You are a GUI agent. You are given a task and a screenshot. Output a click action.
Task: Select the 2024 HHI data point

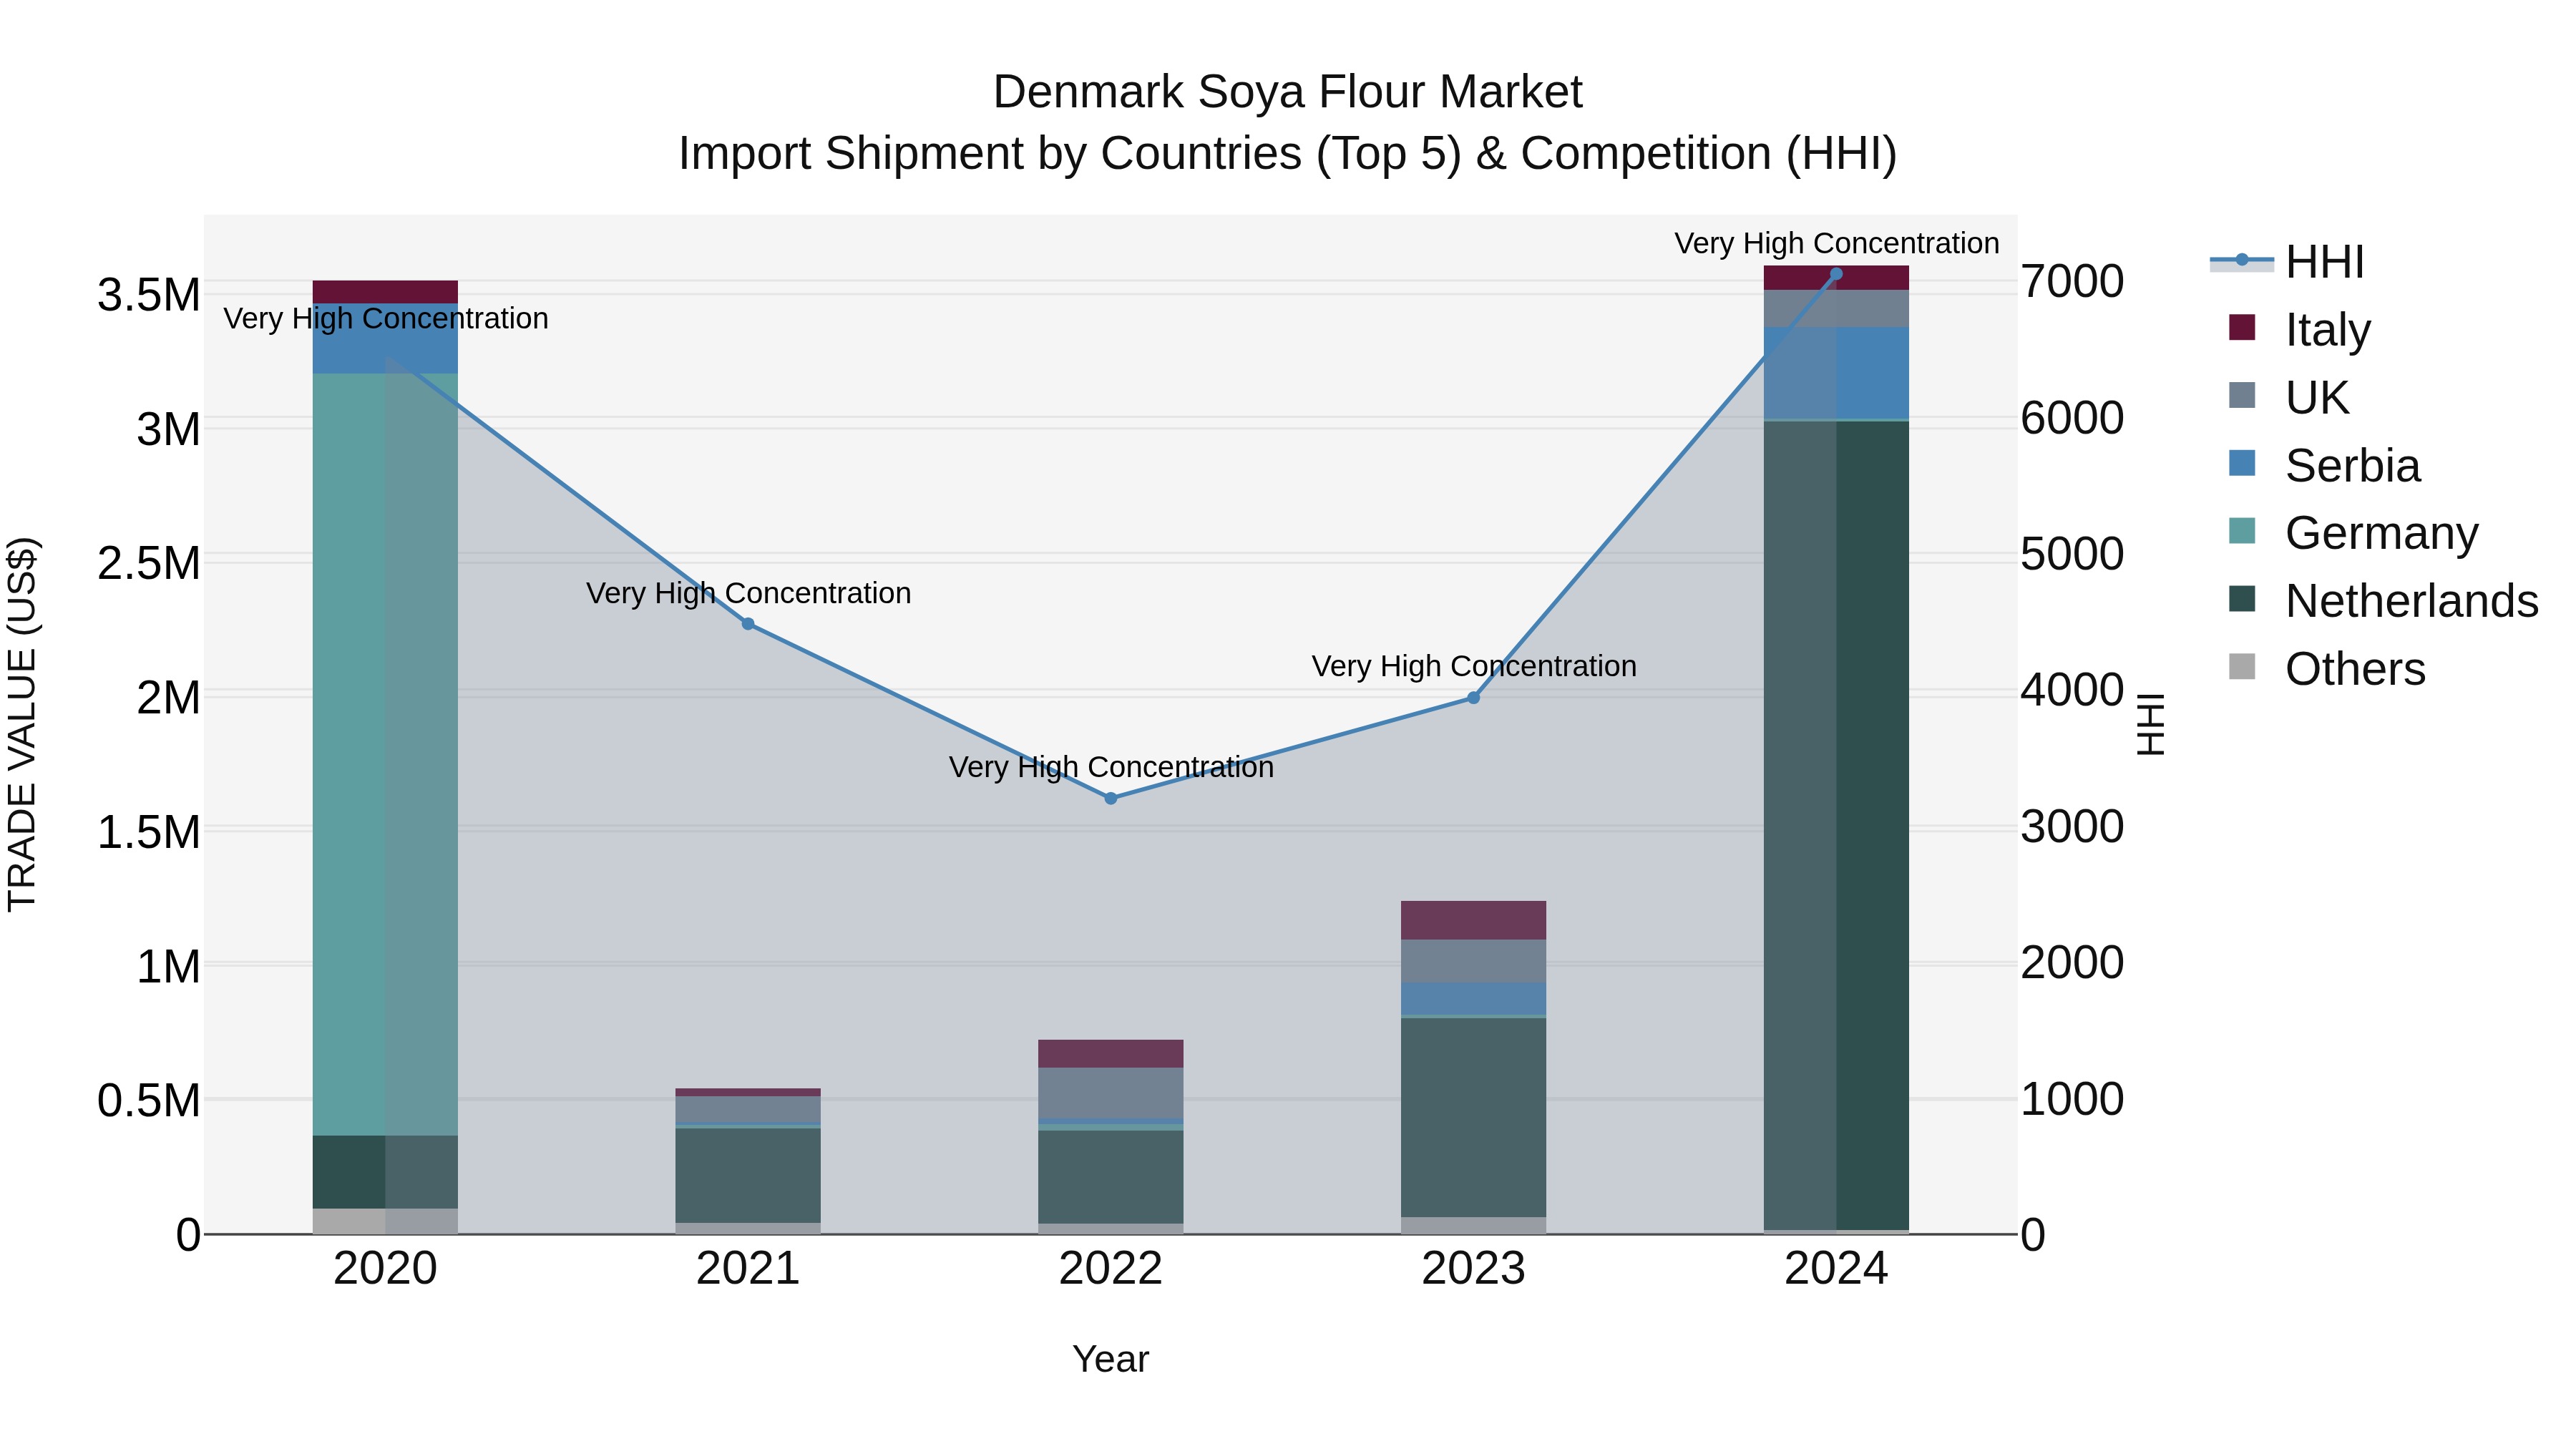pyautogui.click(x=1836, y=274)
